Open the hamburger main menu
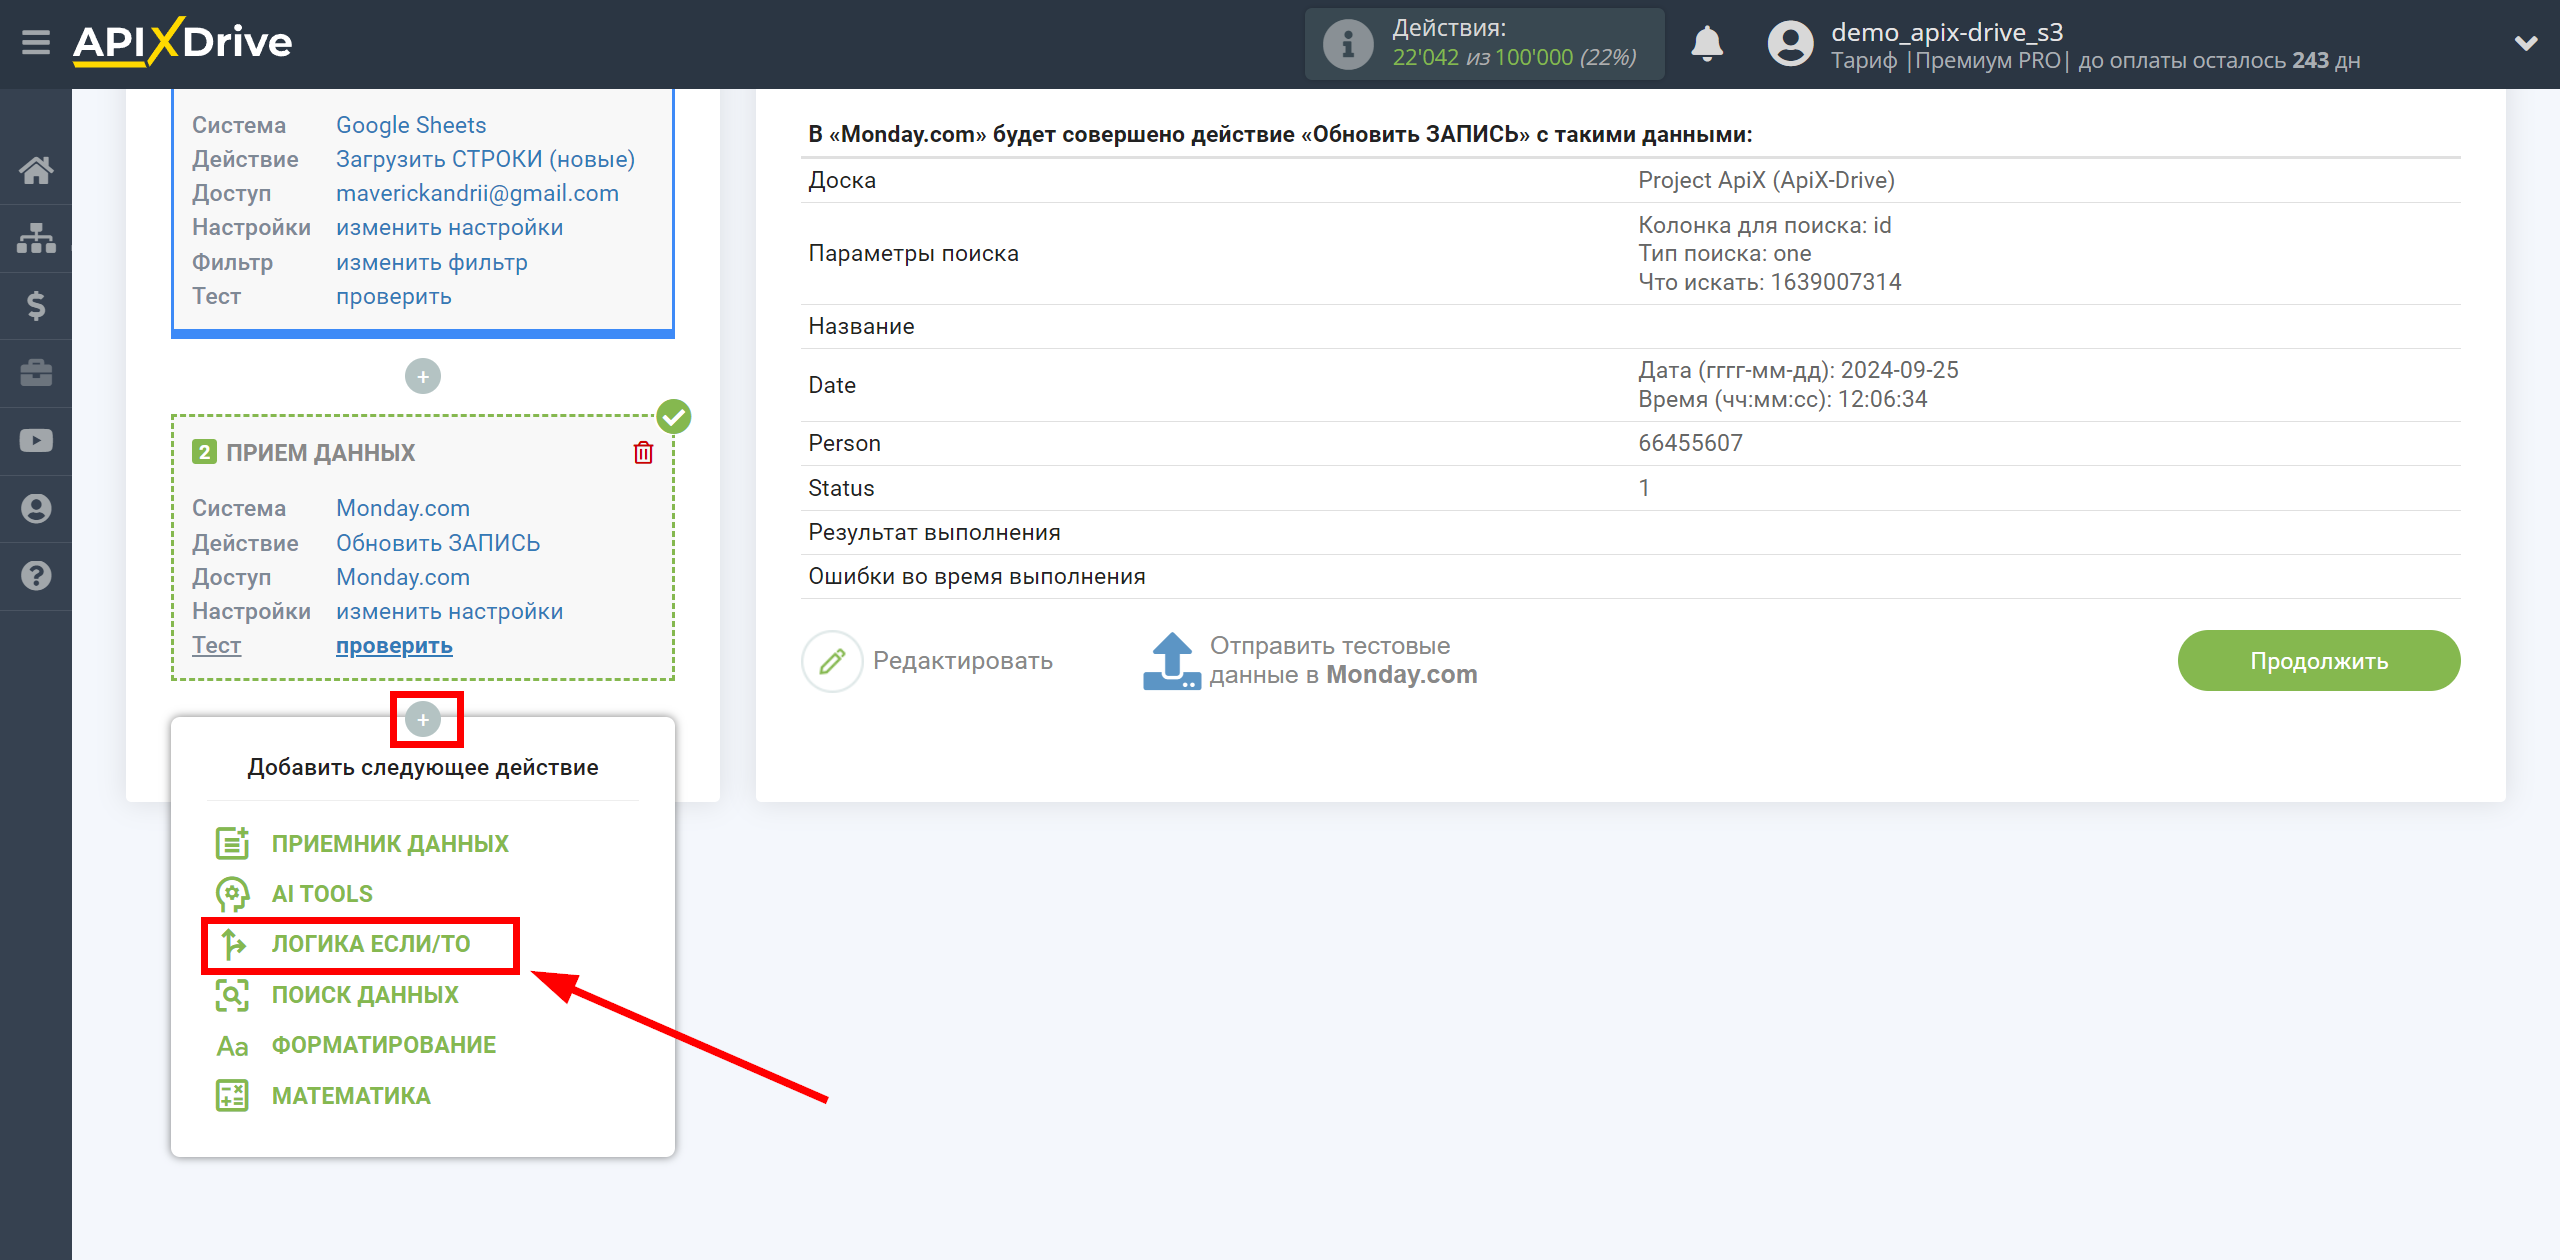2560x1260 pixels. pos(36,42)
